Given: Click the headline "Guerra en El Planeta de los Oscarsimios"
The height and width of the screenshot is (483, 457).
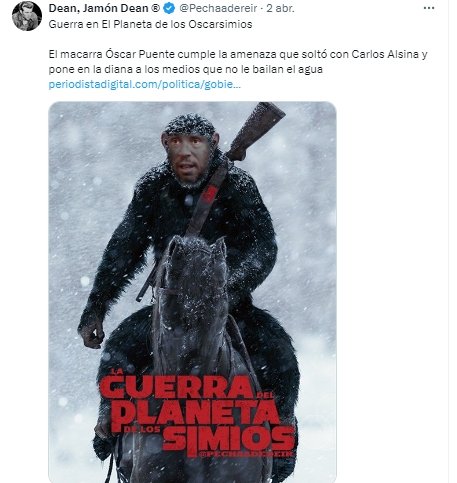Looking at the screenshot, I should (150, 24).
